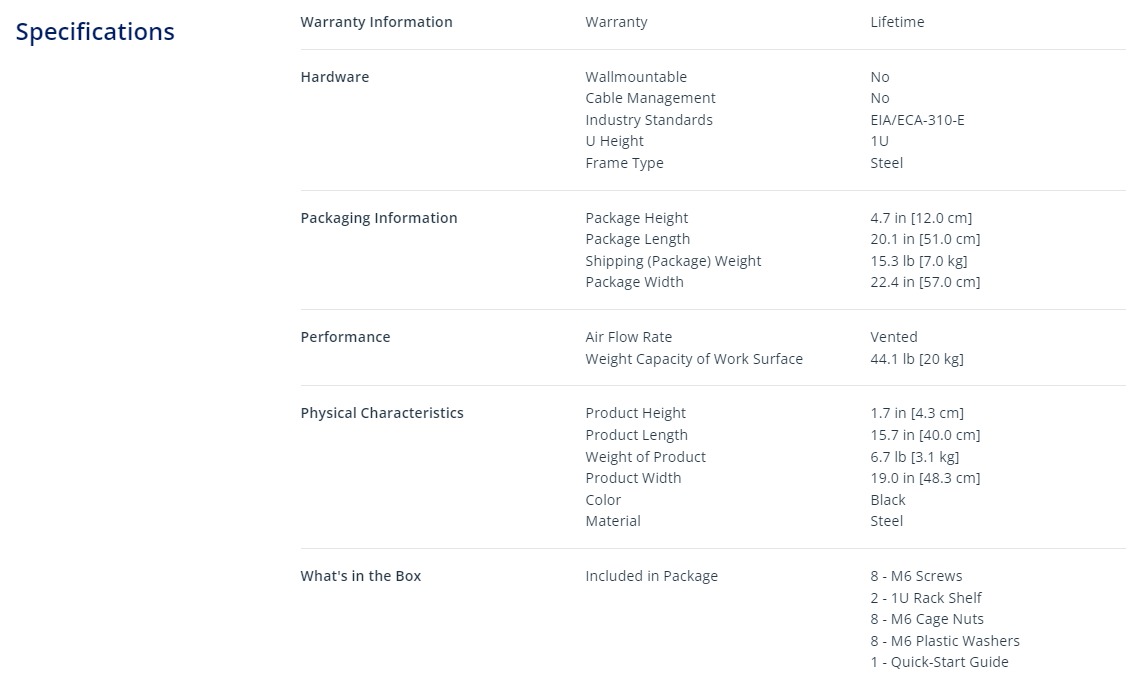Select the What's in the Box label
This screenshot has width=1133, height=679.
pyautogui.click(x=361, y=576)
